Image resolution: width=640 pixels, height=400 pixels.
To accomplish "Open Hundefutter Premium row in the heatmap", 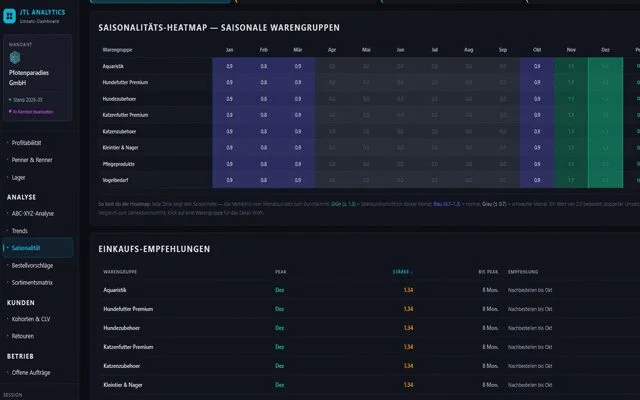I will click(125, 82).
